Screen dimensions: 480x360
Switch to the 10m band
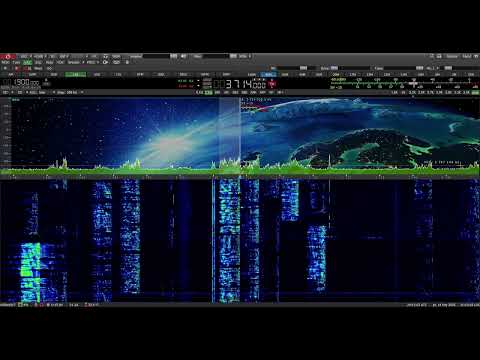[x=404, y=74]
